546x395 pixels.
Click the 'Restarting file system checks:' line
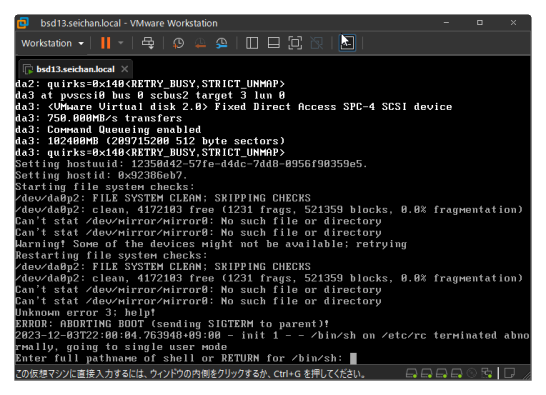pyautogui.click(x=111, y=255)
